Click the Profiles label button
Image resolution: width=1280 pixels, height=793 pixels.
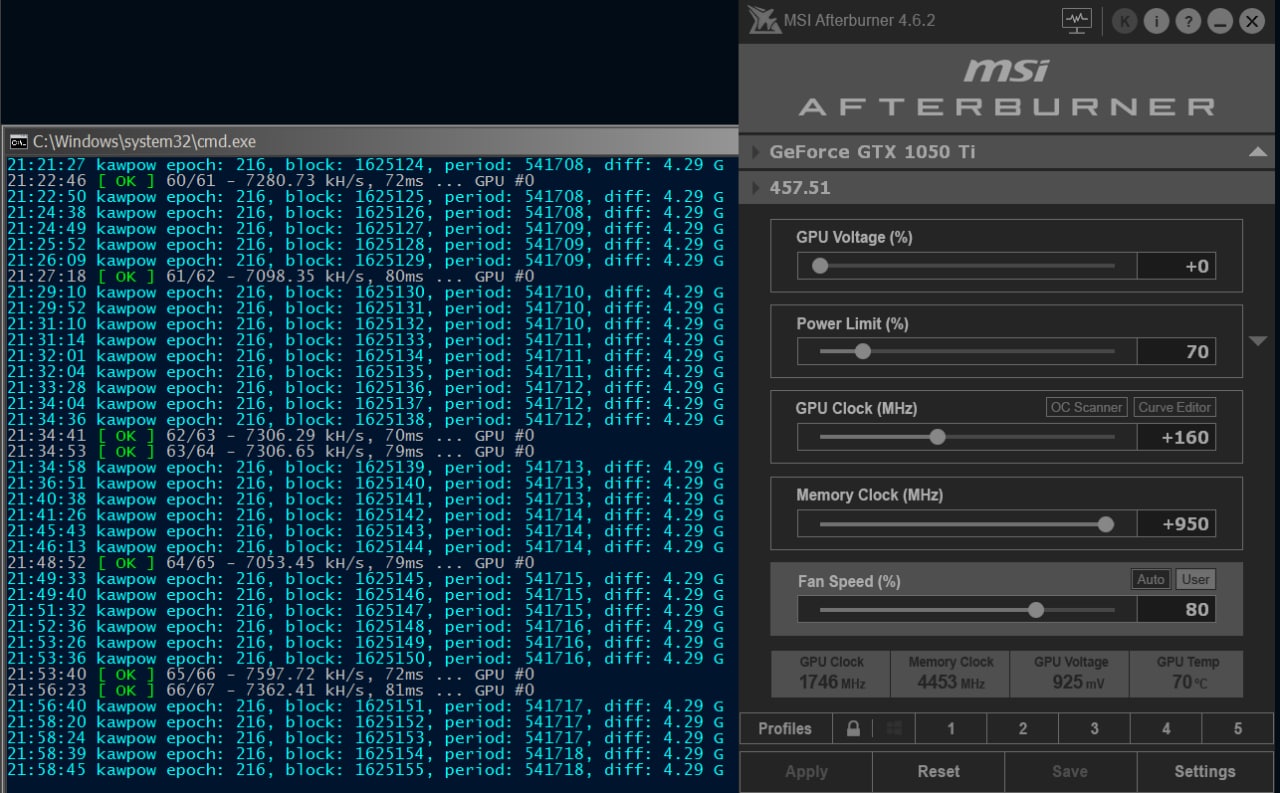785,728
